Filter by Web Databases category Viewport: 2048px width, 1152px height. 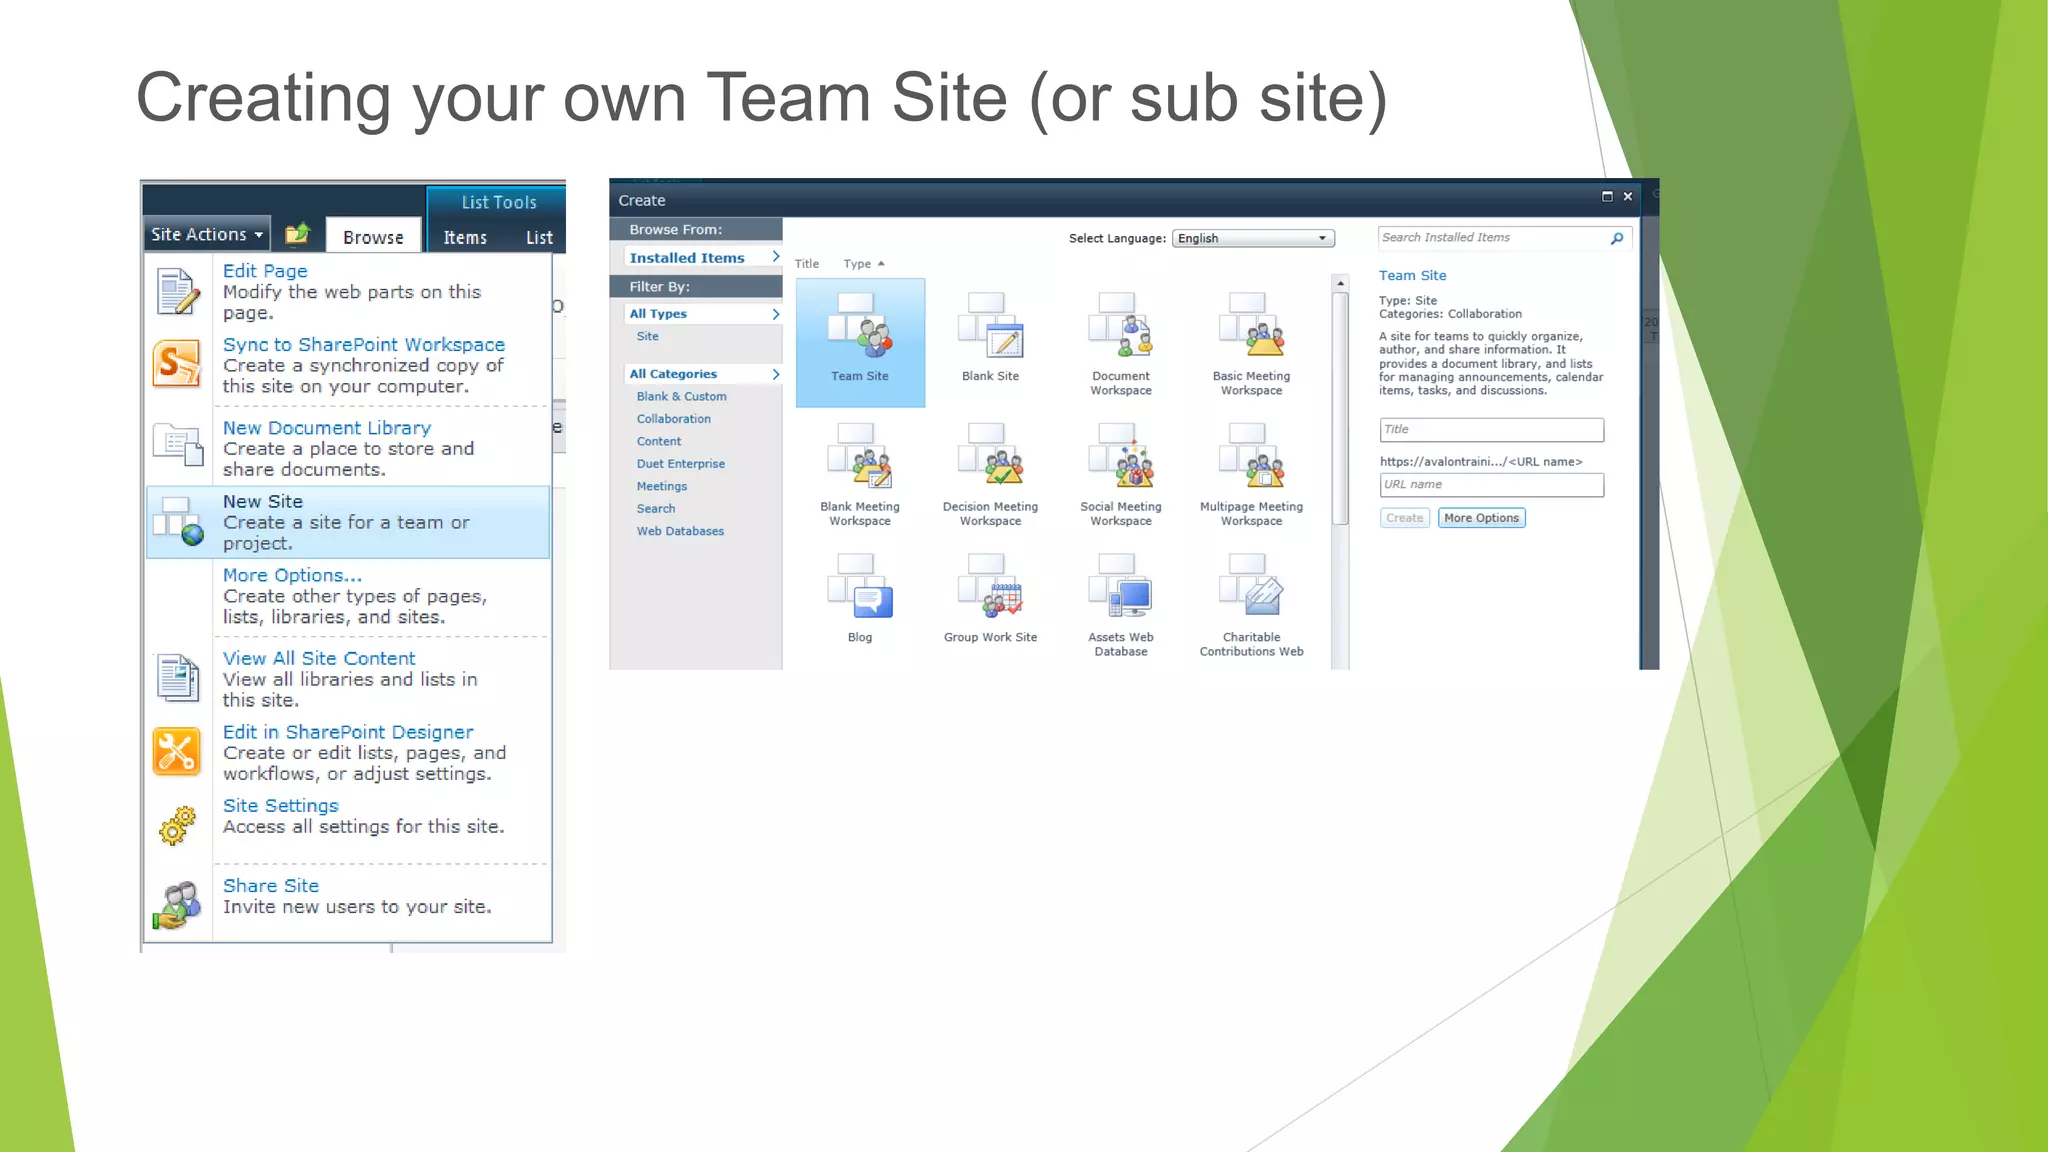click(680, 531)
